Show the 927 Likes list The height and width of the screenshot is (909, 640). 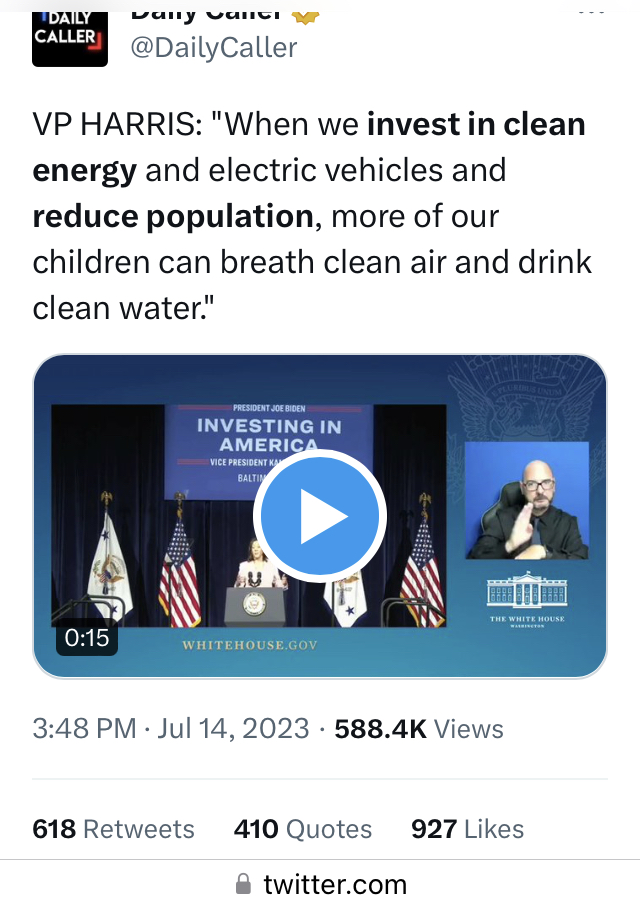pos(467,829)
